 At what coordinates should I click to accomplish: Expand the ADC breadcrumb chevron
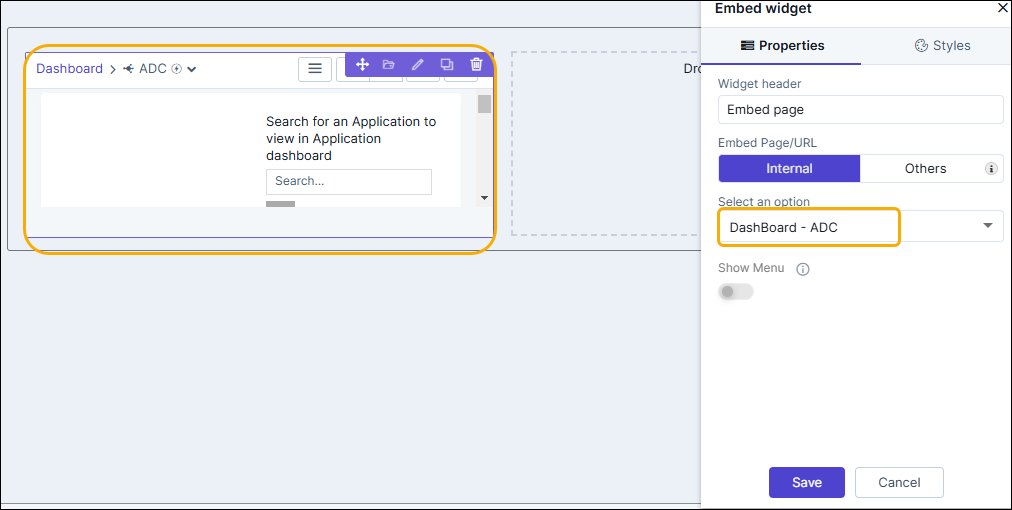click(x=192, y=69)
